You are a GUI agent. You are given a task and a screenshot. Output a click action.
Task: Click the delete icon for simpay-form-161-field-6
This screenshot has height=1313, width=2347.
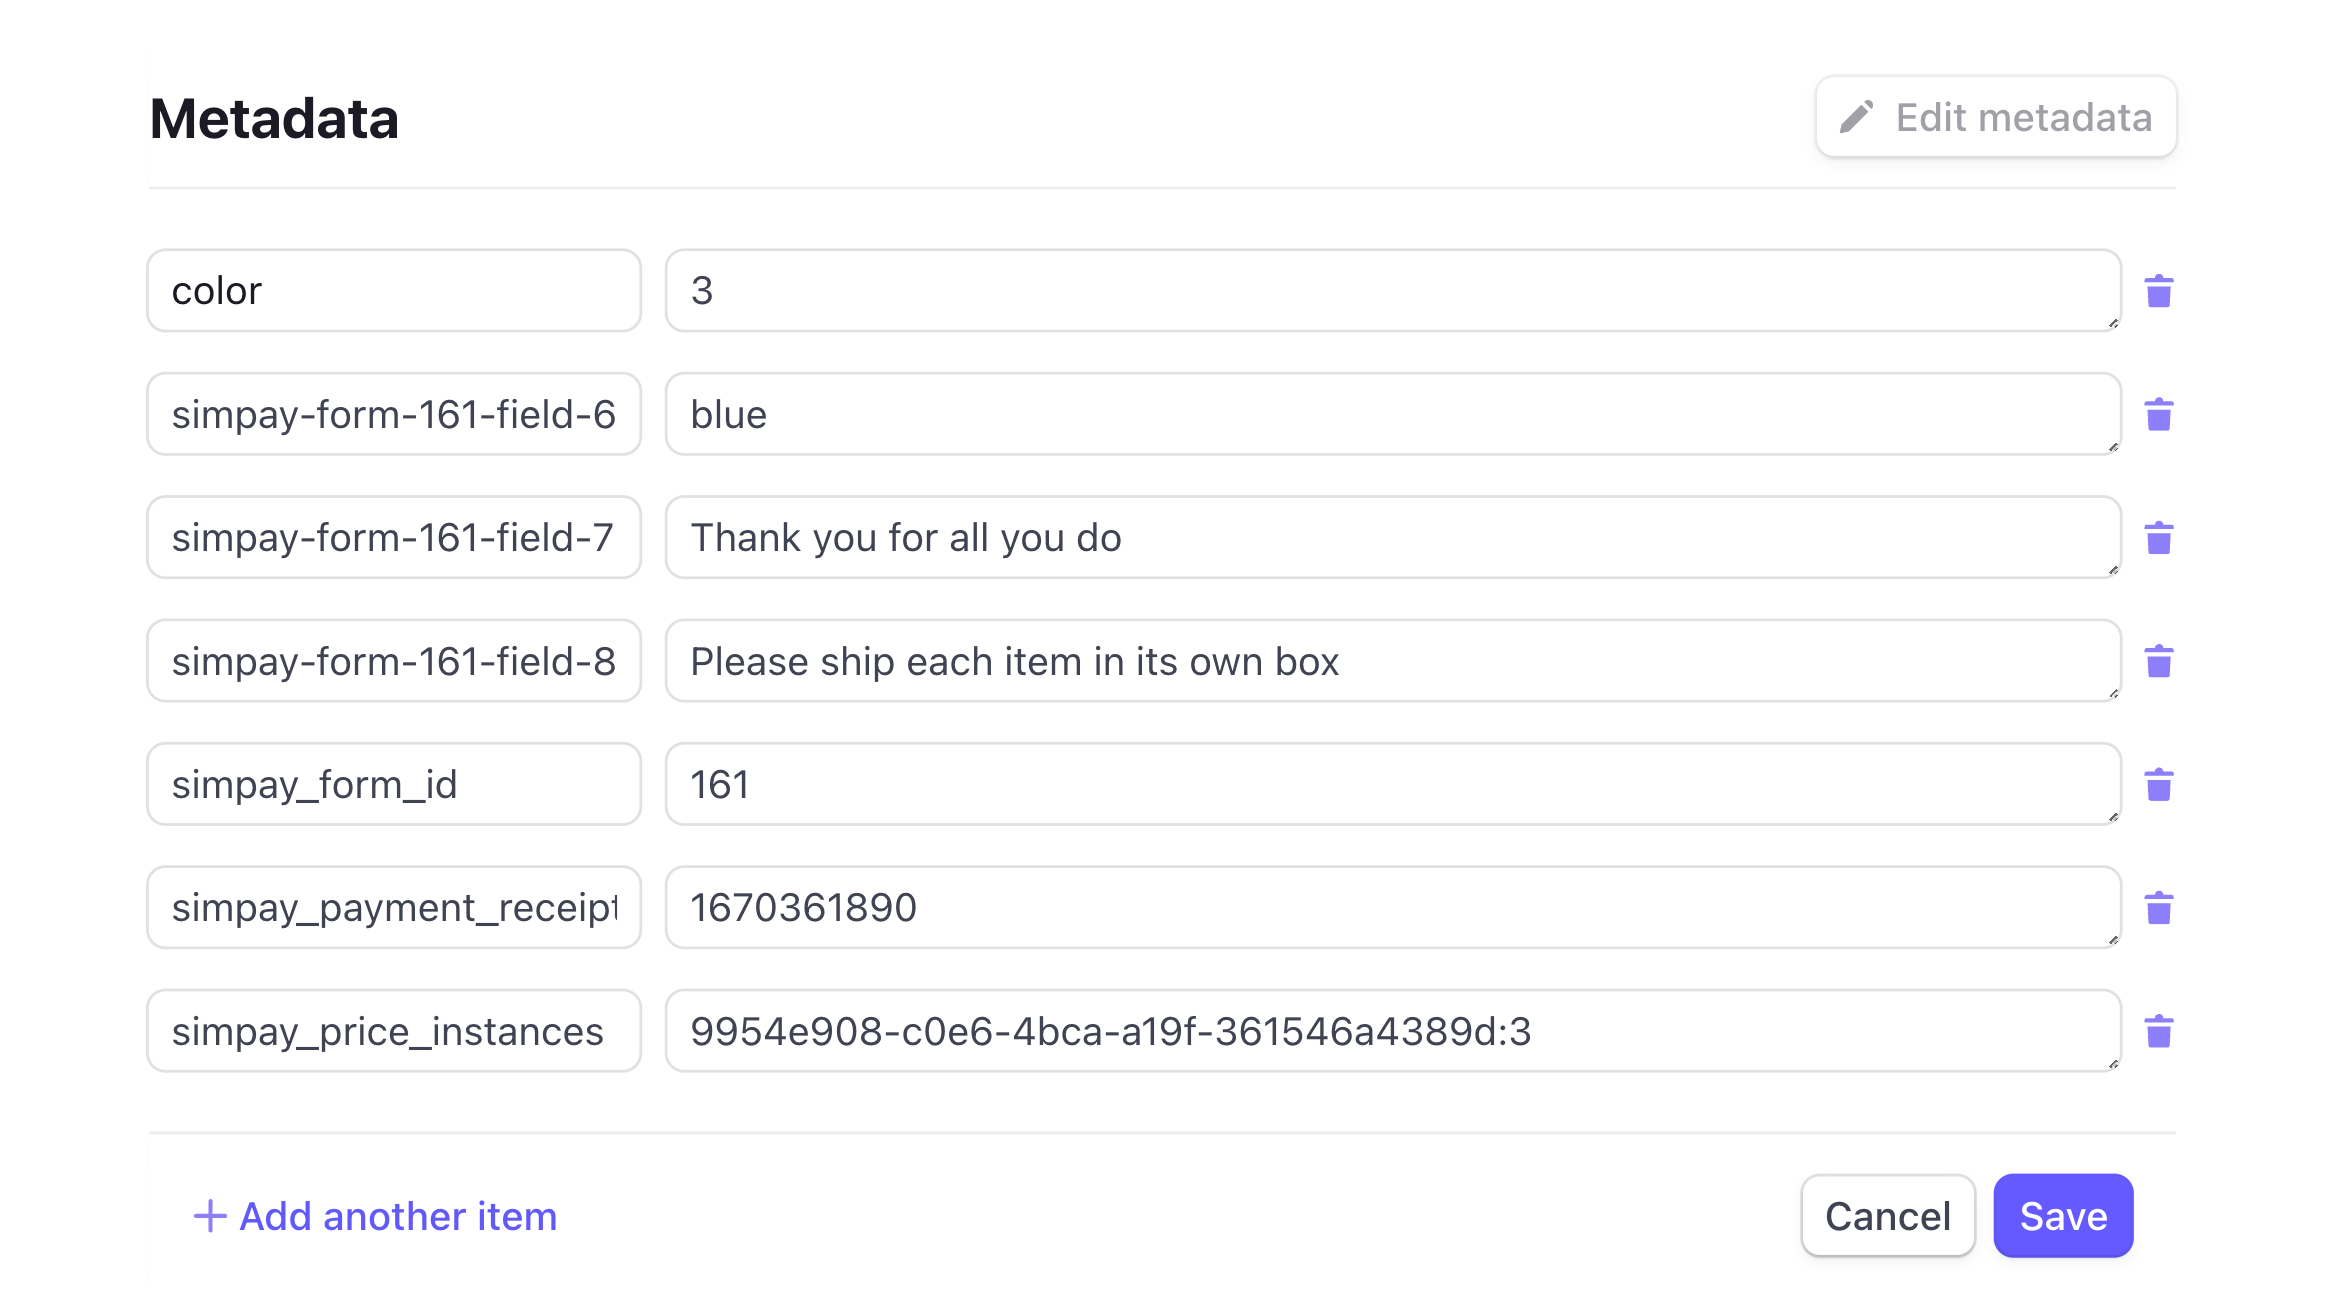tap(2157, 414)
